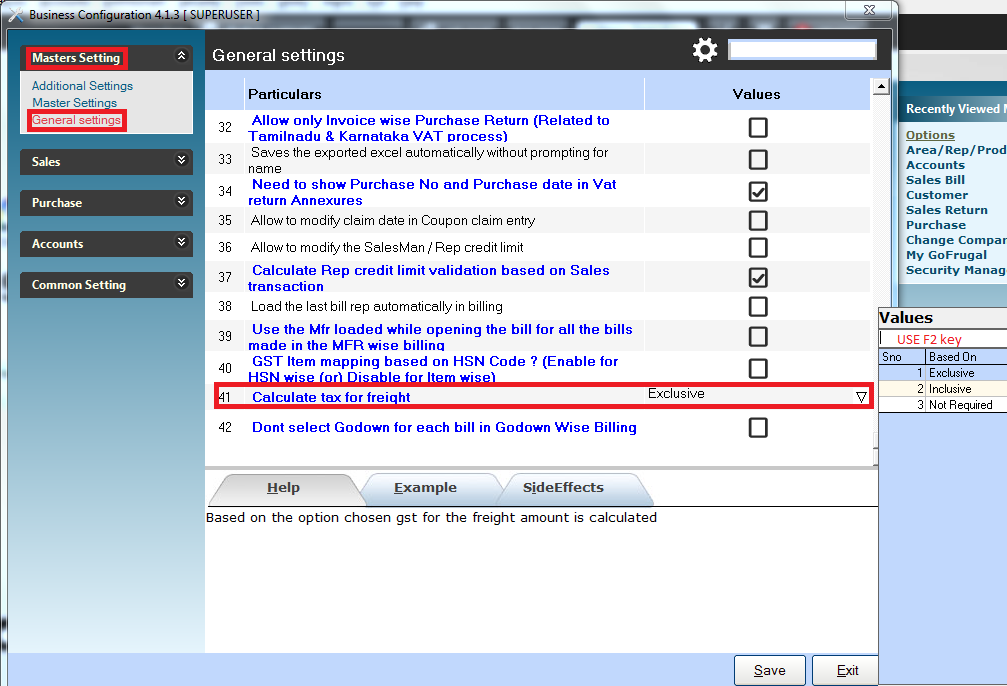This screenshot has height=686, width=1007.
Task: Click the Particulars column header
Action: coord(444,94)
